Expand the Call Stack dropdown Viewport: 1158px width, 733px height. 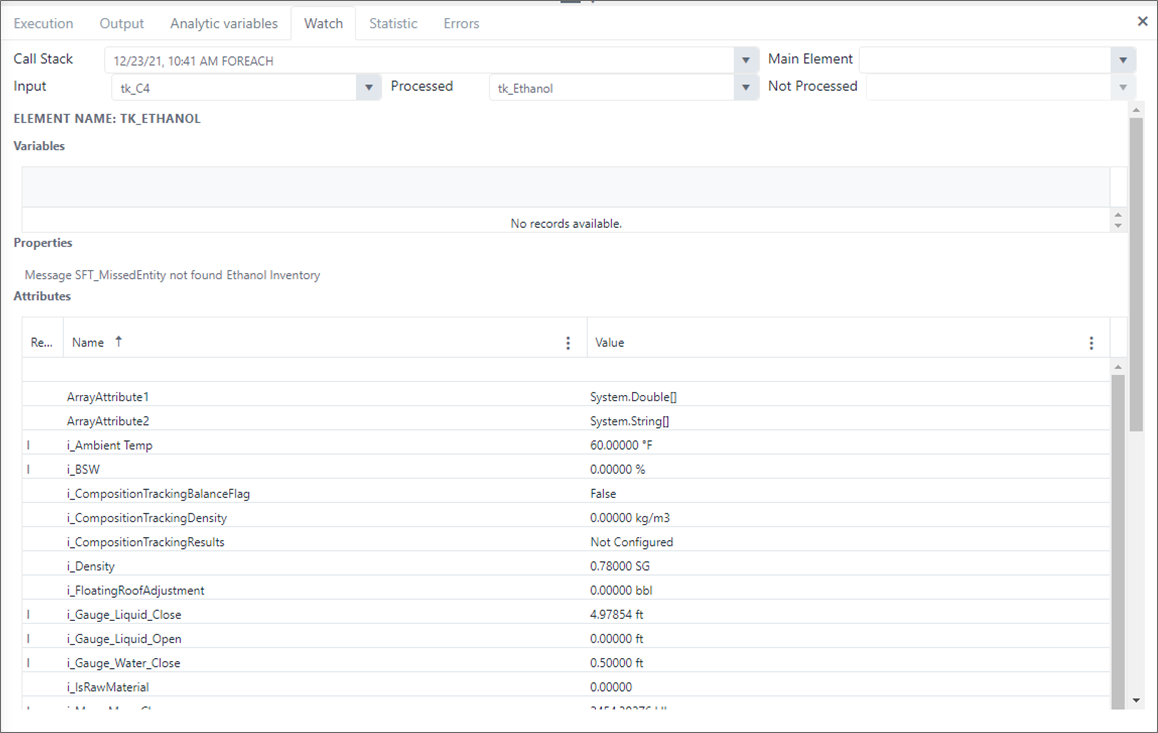click(746, 61)
